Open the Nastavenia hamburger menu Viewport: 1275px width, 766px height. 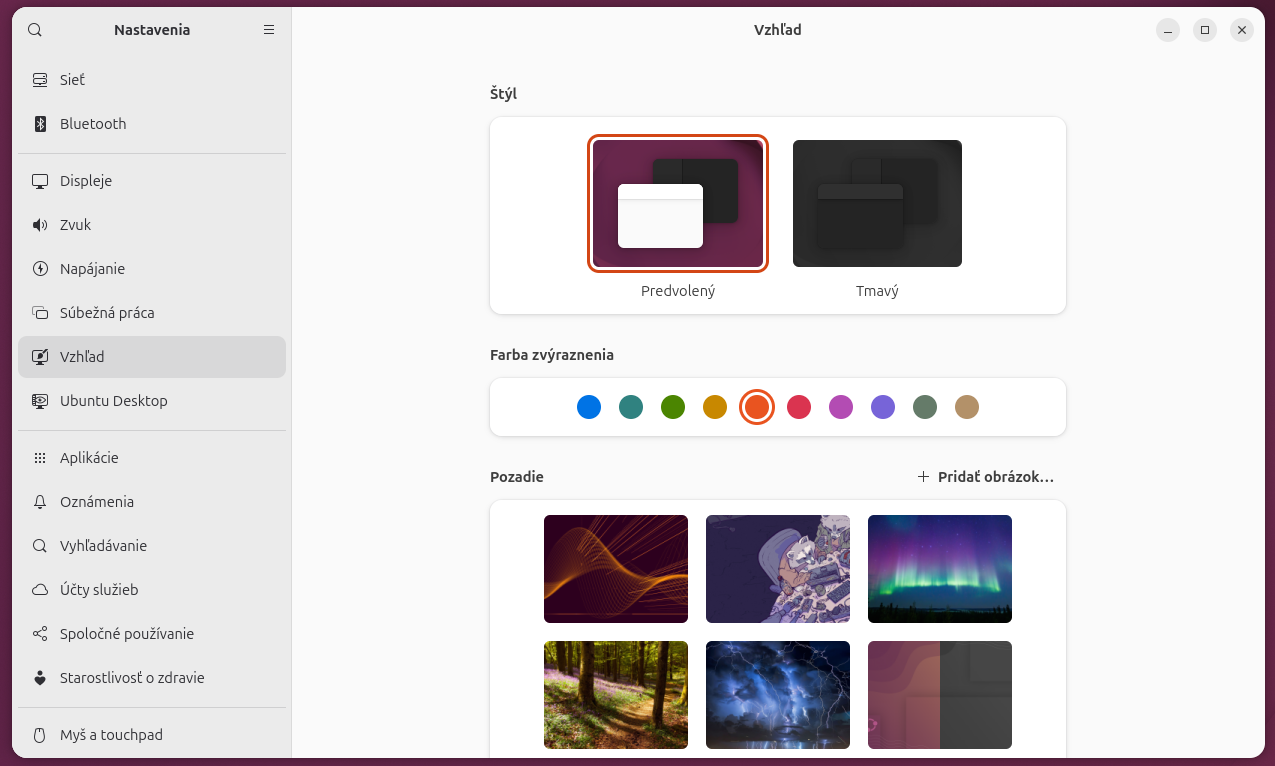coord(269,30)
